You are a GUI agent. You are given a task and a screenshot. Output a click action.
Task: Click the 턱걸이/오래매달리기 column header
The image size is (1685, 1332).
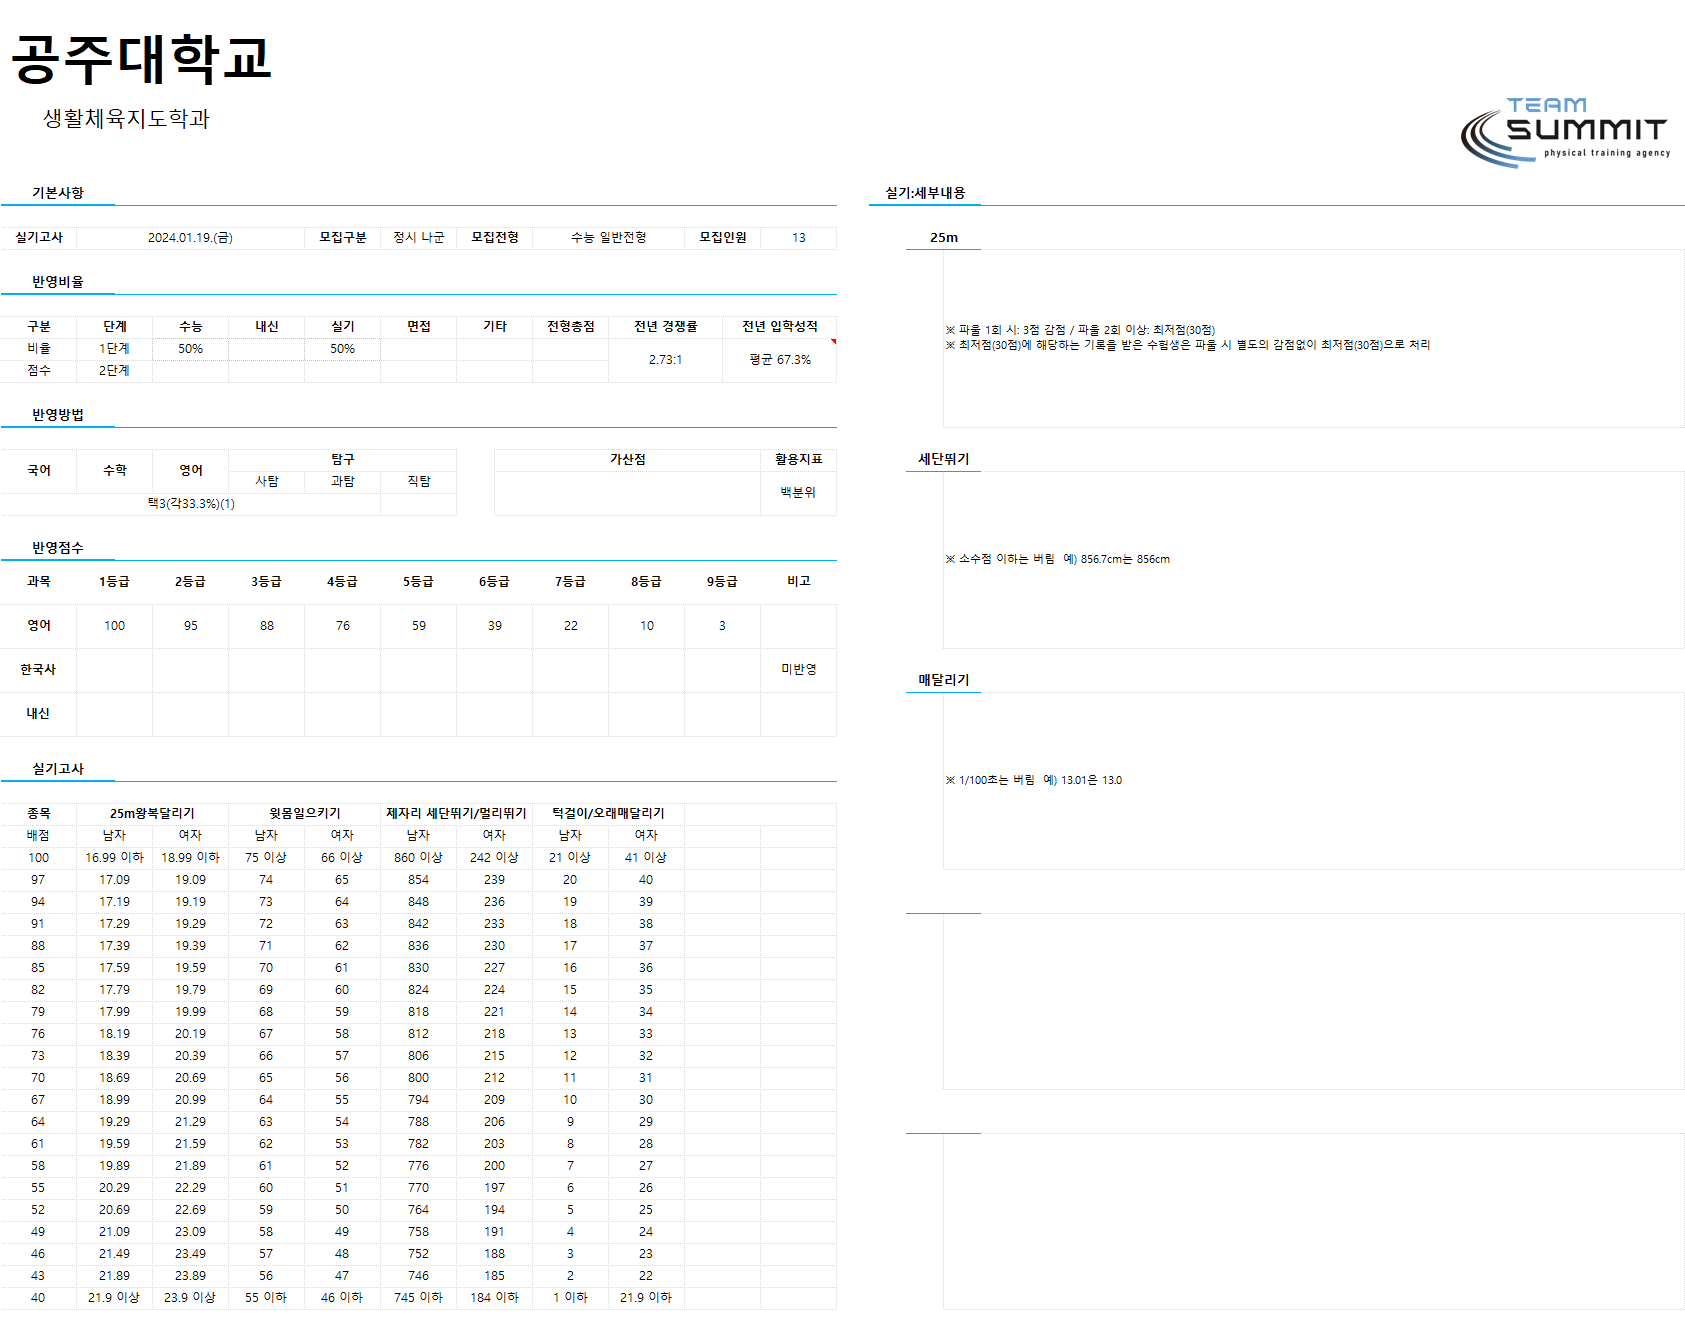point(608,814)
